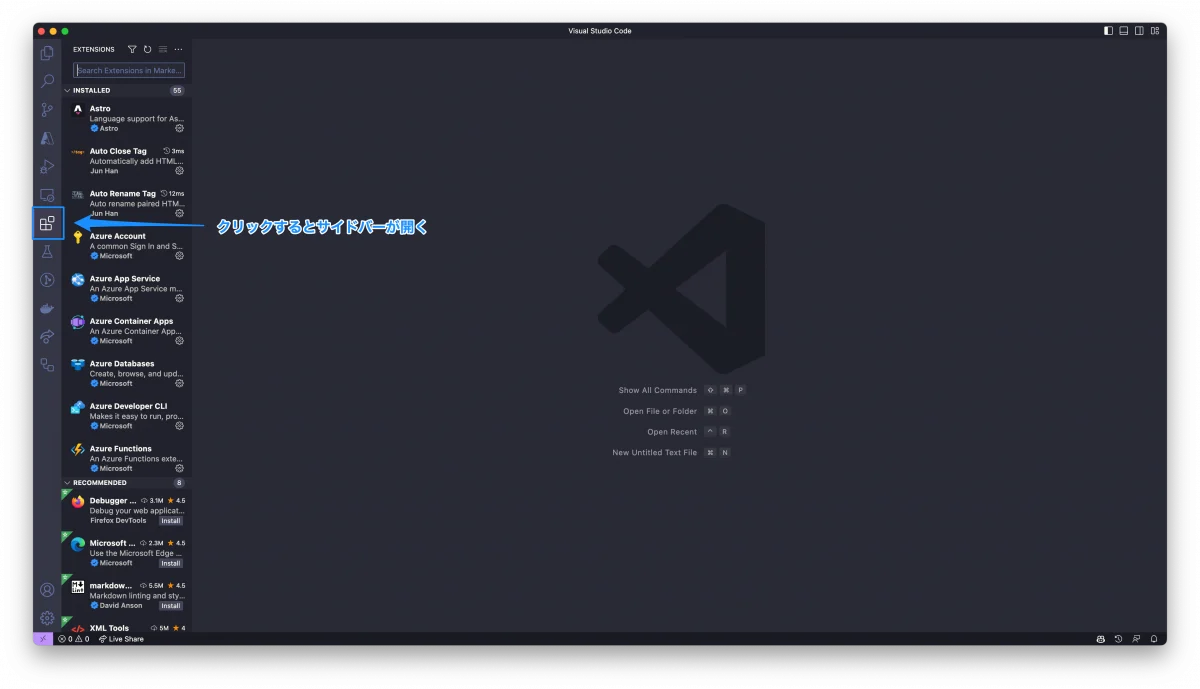
Task: Select the Auto Close Tag extension
Action: click(126, 161)
